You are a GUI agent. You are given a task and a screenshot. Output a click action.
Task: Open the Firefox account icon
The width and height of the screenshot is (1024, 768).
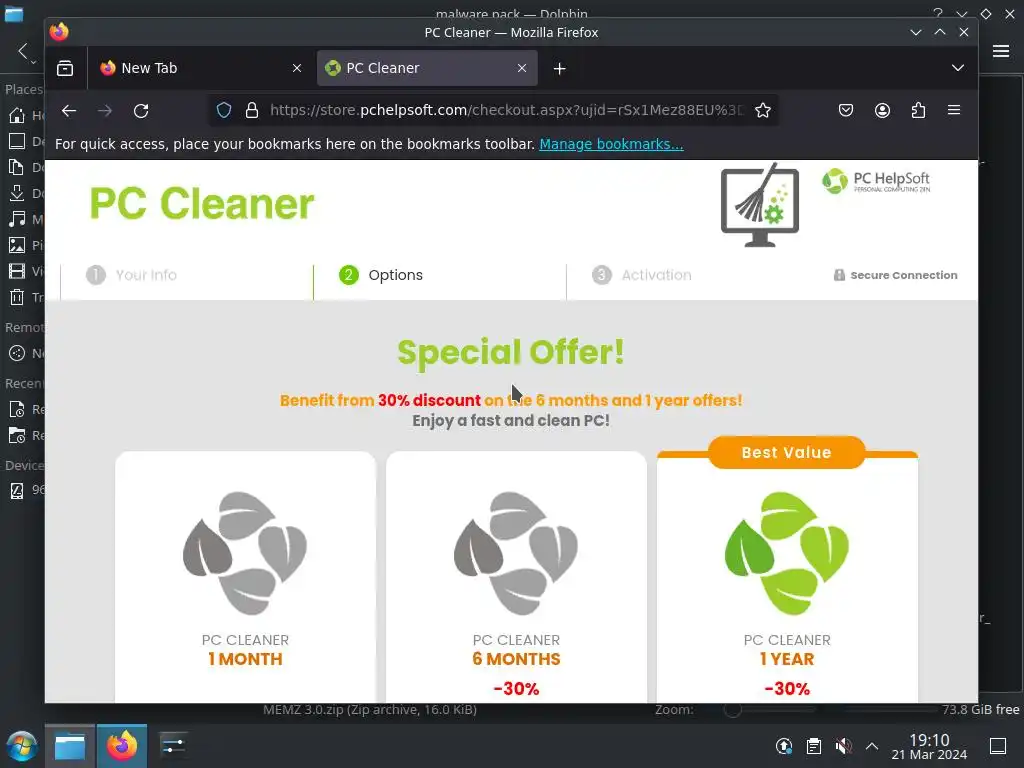[882, 110]
